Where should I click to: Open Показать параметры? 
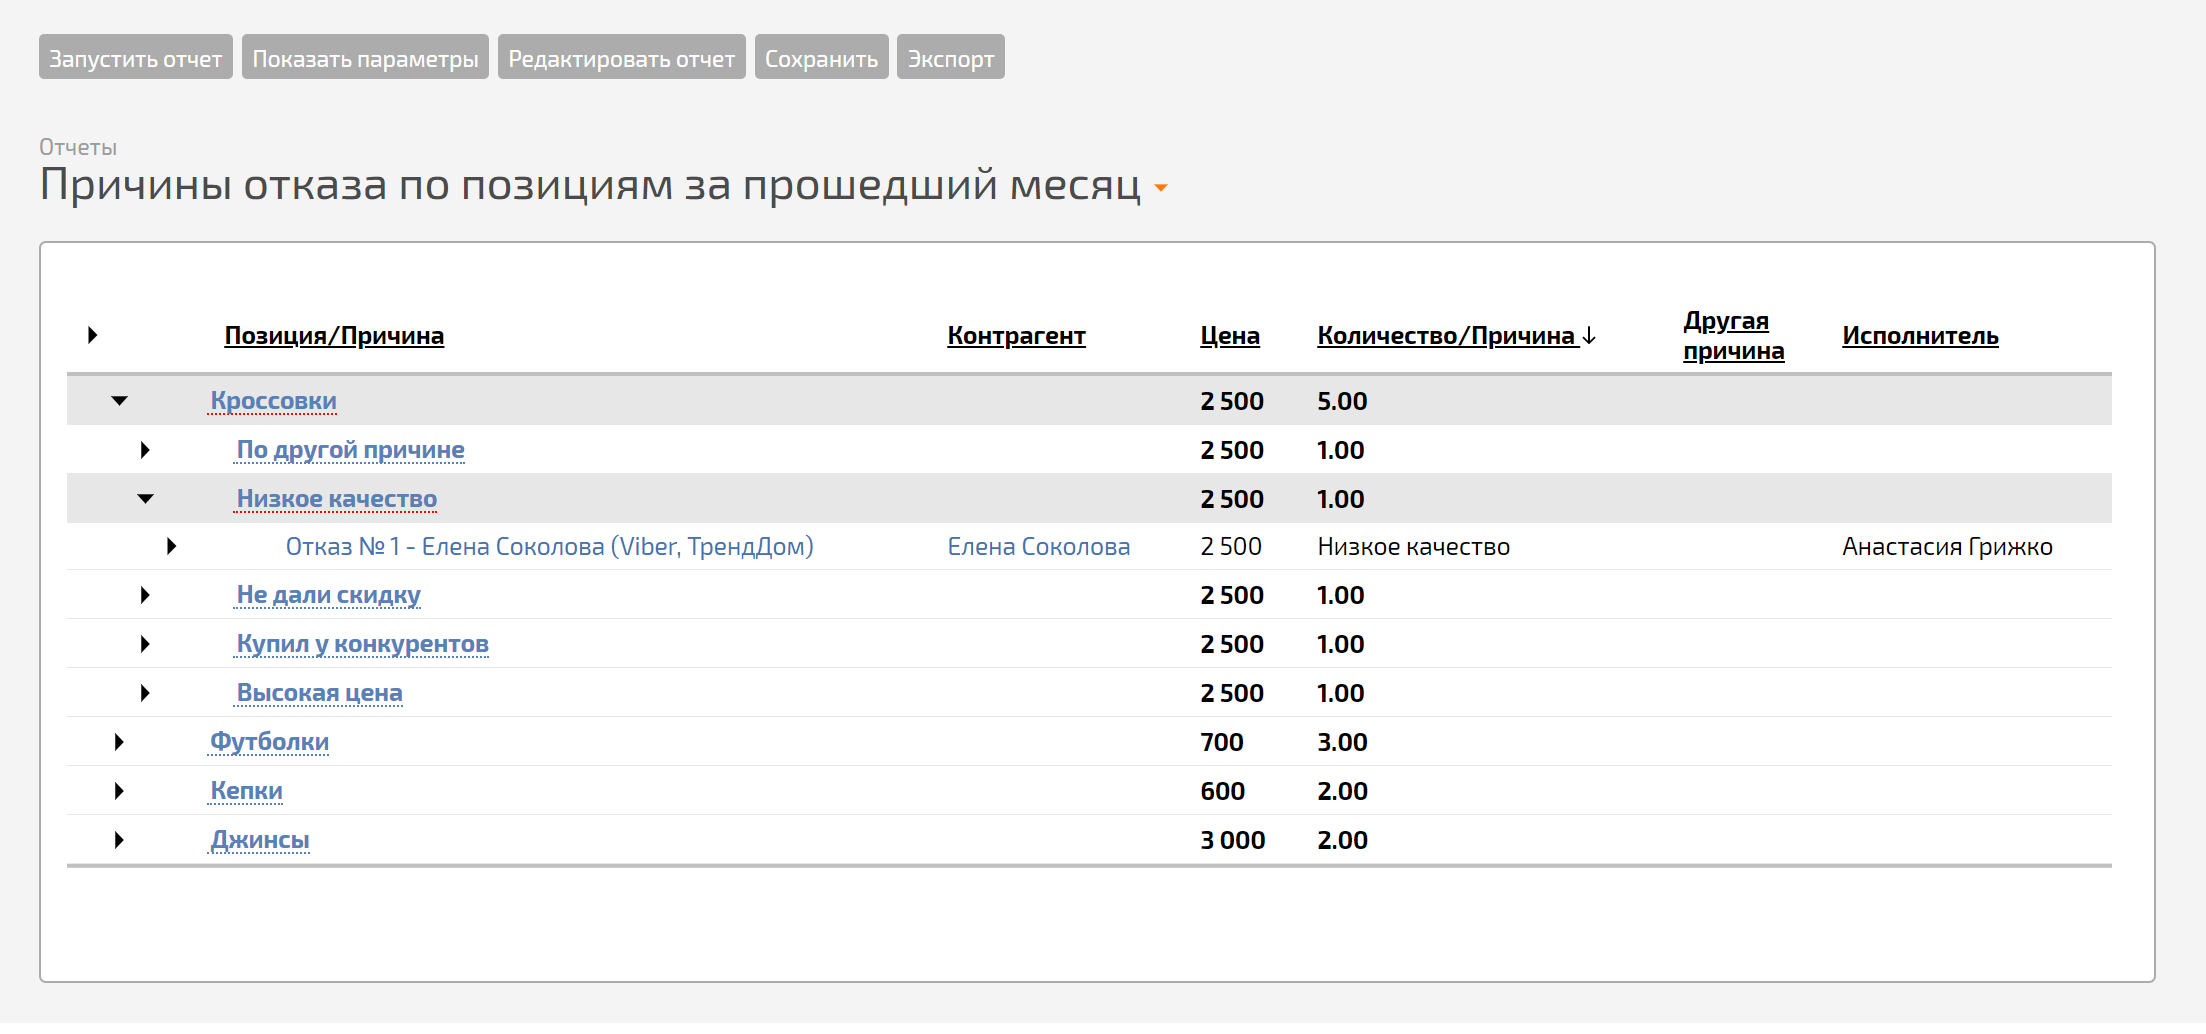tap(365, 58)
